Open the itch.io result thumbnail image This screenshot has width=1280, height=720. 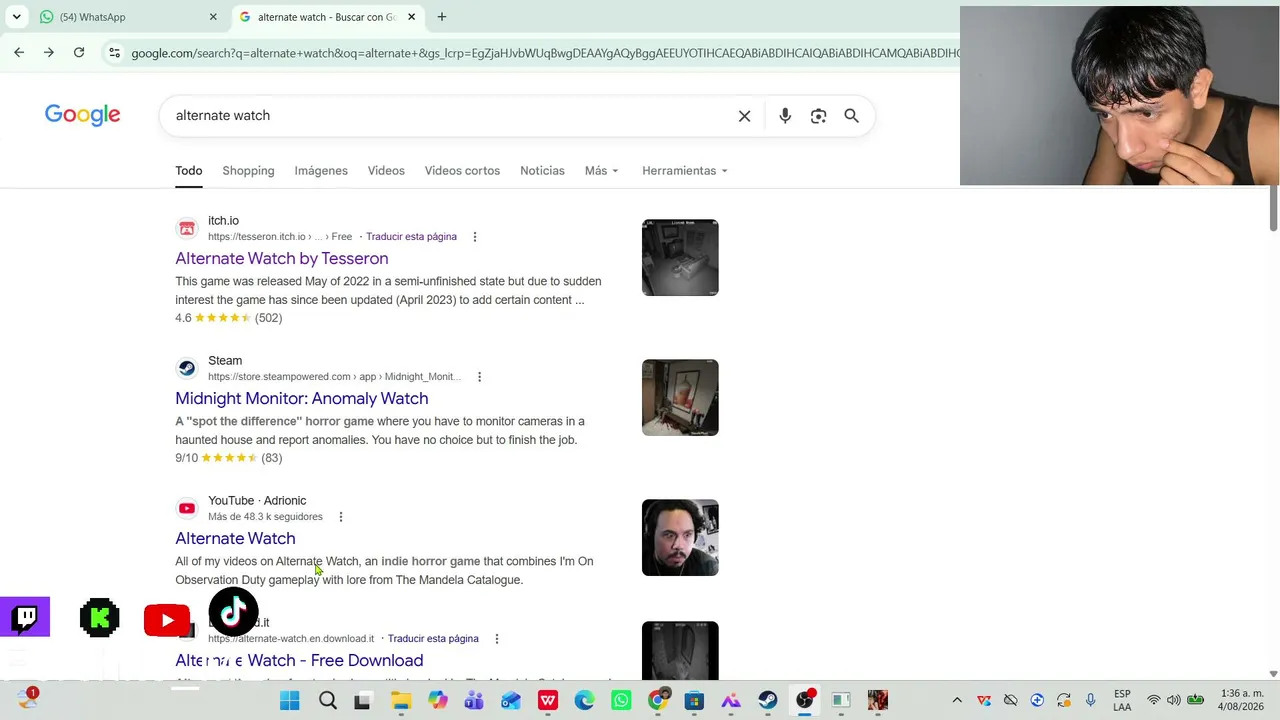click(x=680, y=258)
